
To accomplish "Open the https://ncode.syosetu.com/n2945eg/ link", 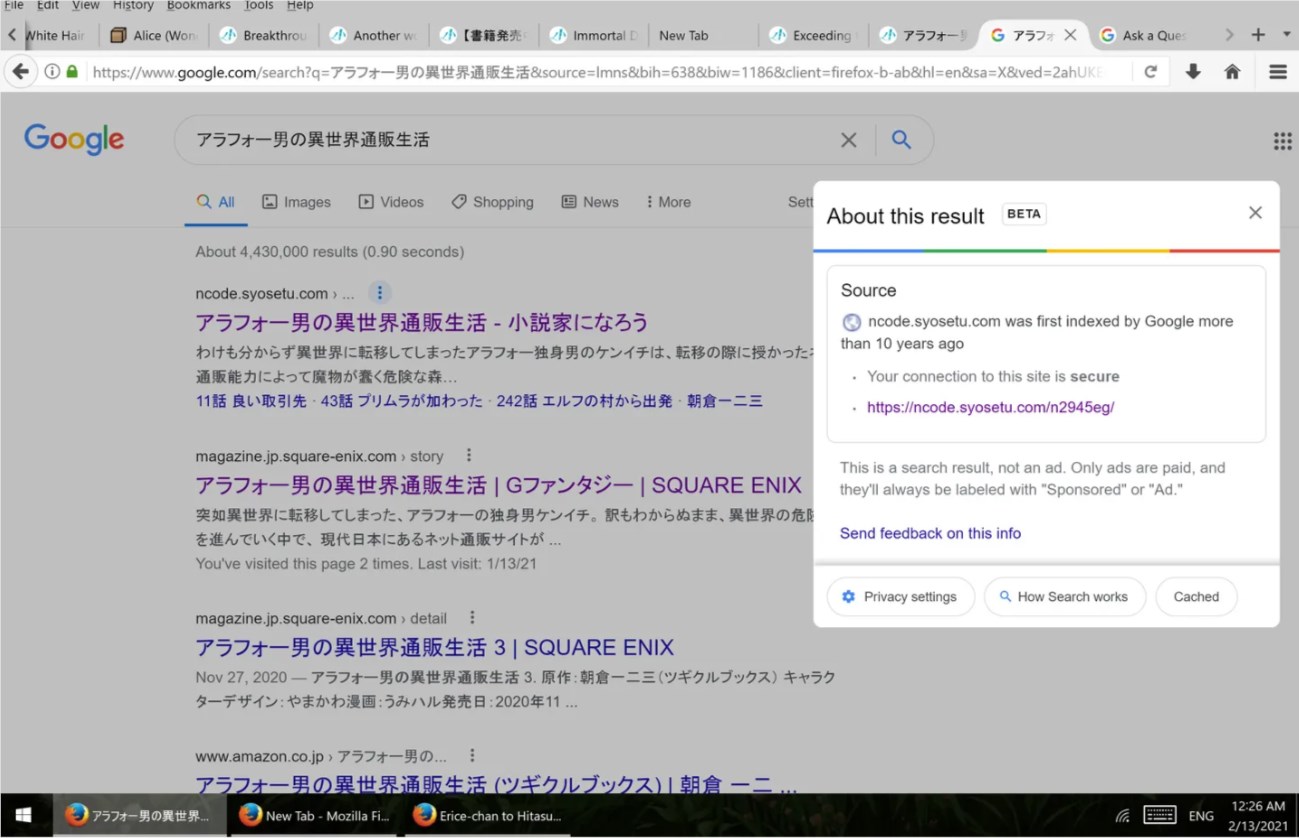I will tap(990, 408).
